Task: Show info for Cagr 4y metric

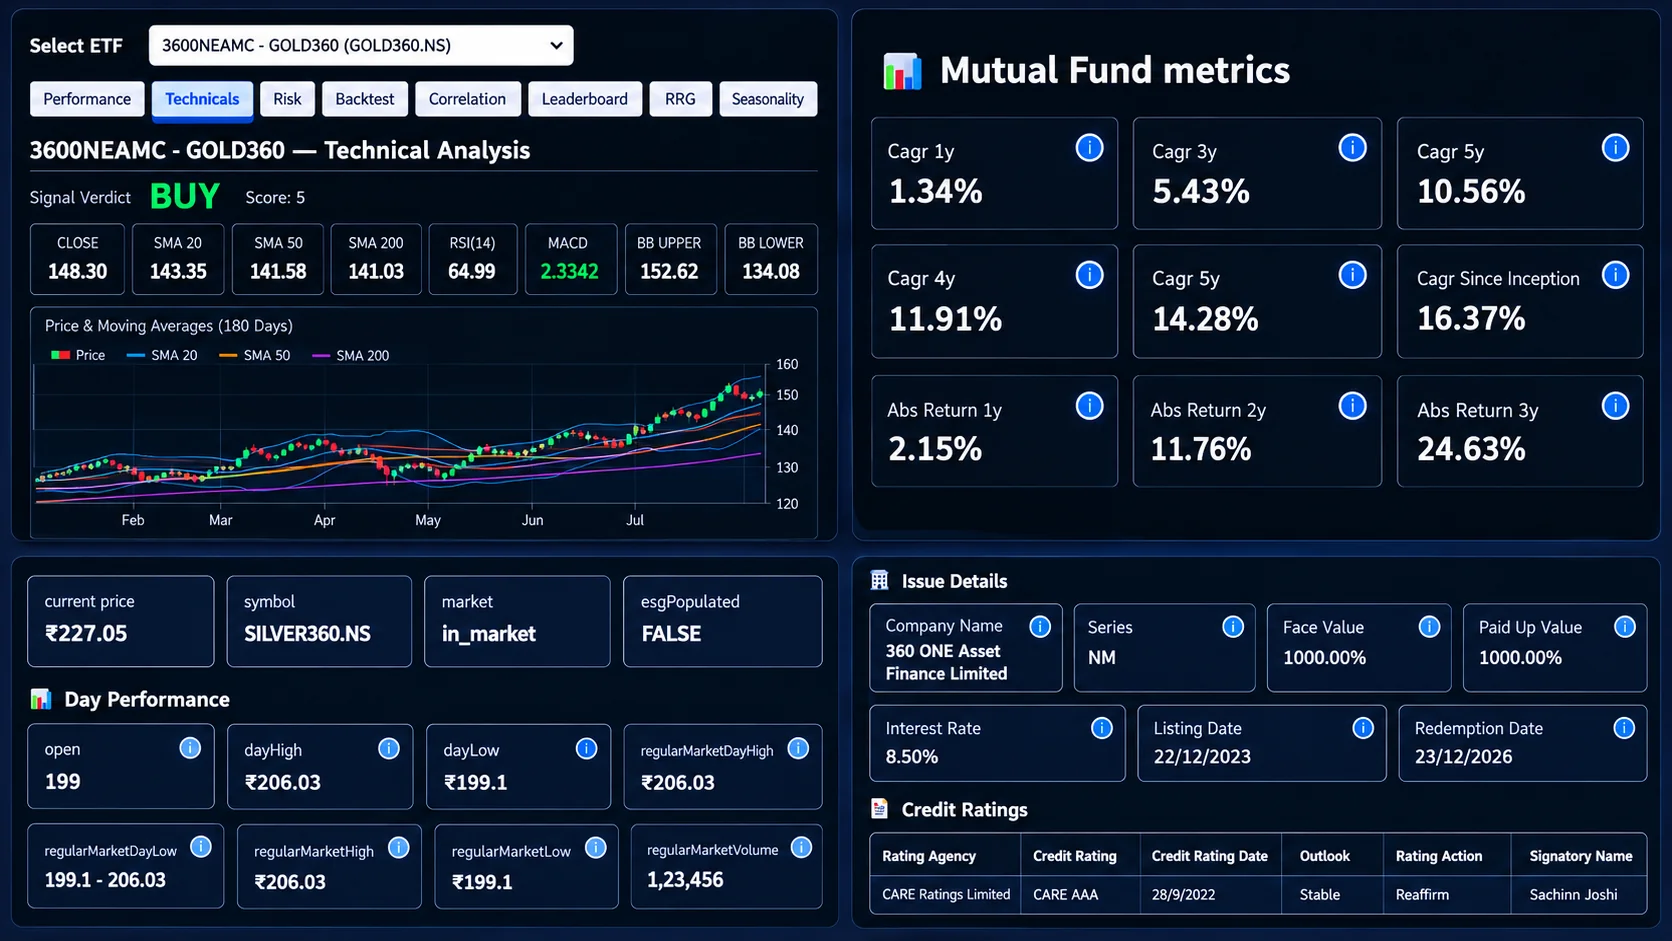Action: pyautogui.click(x=1089, y=275)
